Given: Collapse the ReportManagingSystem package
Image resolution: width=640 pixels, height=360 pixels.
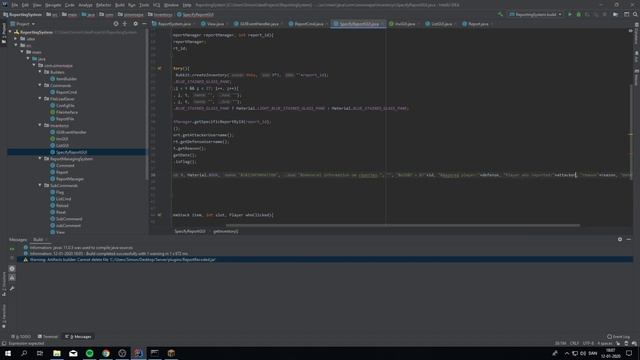Looking at the screenshot, I should (x=40, y=158).
